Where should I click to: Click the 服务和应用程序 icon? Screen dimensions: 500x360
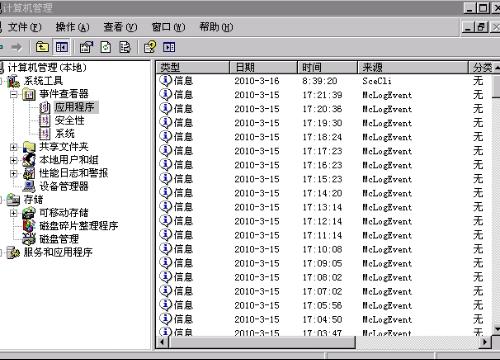(x=14, y=252)
